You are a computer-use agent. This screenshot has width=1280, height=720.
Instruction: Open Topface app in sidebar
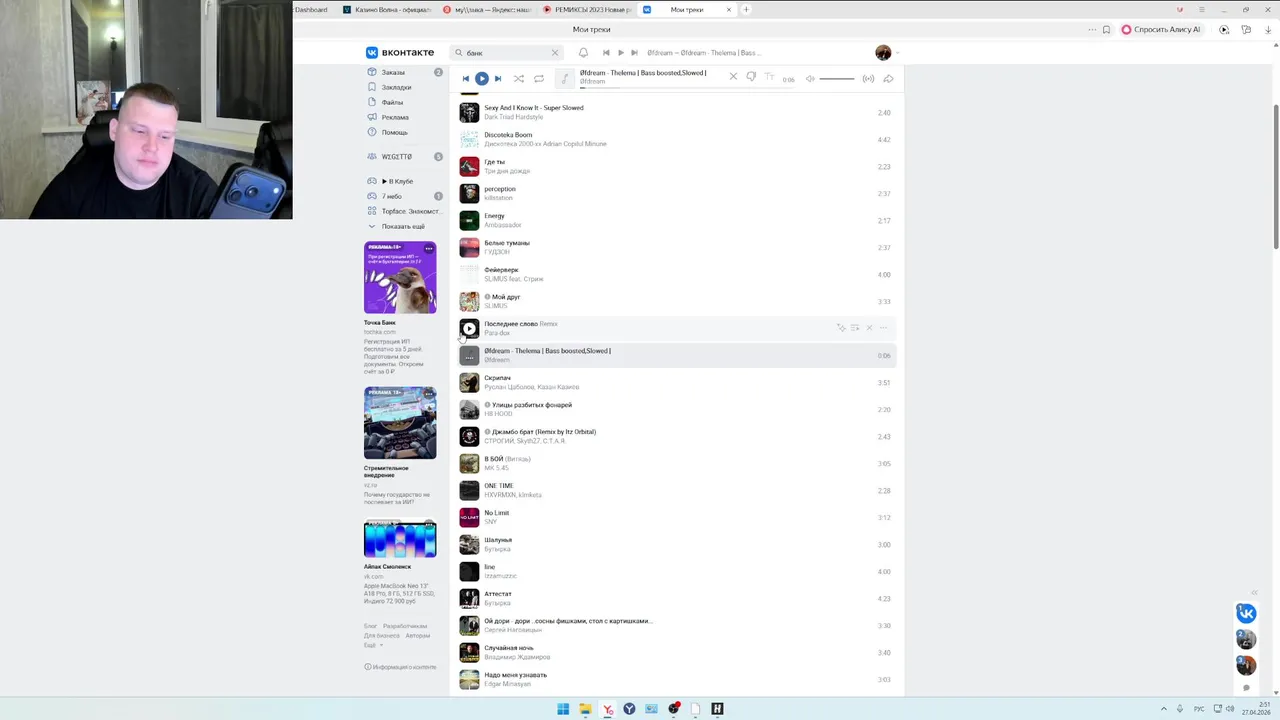(x=404, y=211)
